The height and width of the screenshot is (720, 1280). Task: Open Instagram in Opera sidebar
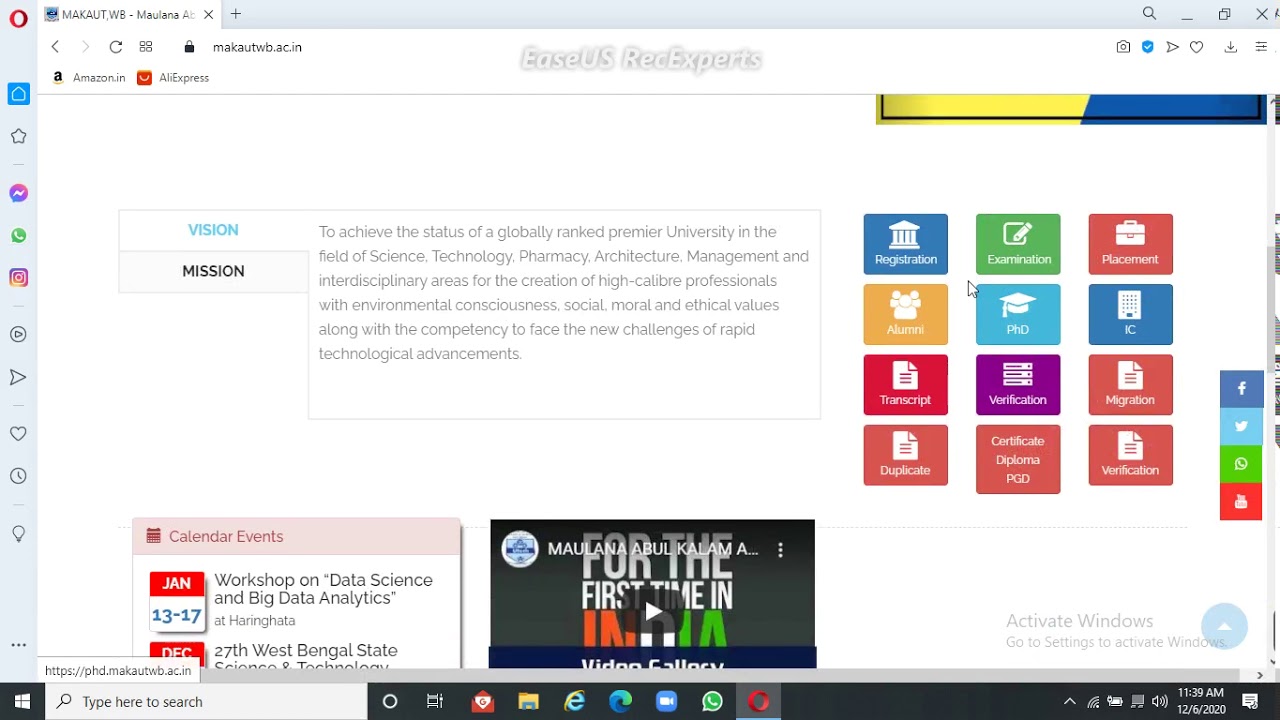click(18, 278)
